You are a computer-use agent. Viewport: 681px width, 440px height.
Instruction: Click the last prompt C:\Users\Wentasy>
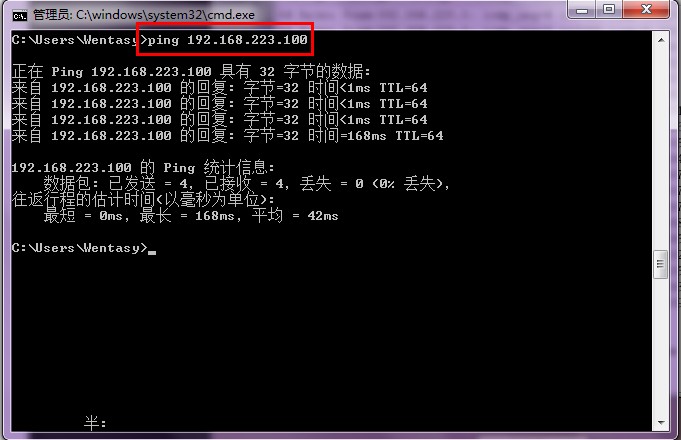(80, 248)
